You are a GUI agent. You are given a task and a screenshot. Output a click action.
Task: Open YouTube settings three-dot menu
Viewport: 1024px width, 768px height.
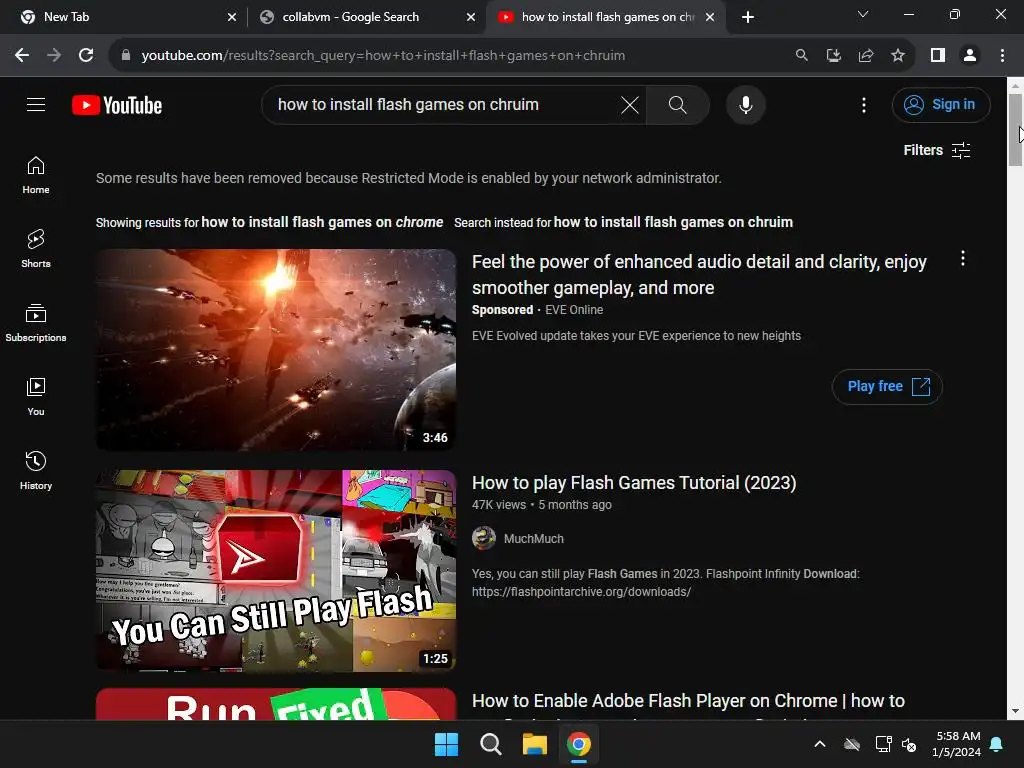point(863,105)
